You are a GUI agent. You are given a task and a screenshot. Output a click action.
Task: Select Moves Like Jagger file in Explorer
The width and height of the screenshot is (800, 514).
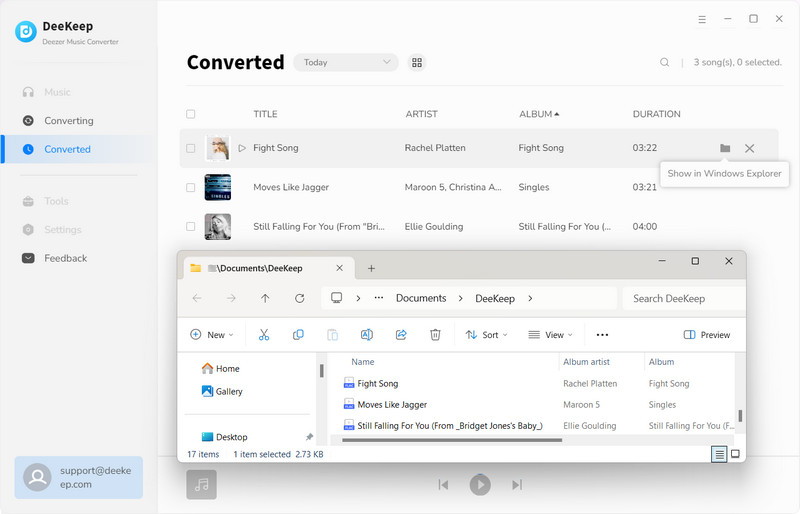point(392,405)
